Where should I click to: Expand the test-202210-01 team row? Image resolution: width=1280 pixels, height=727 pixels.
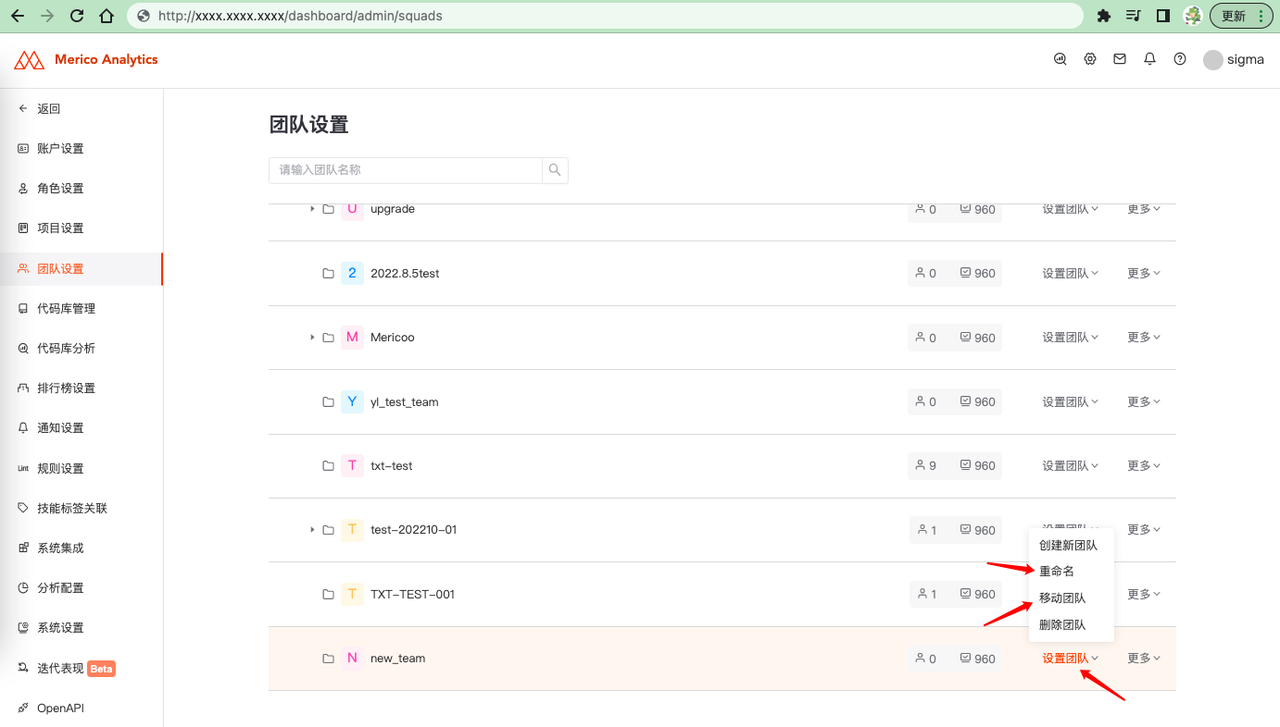point(312,529)
